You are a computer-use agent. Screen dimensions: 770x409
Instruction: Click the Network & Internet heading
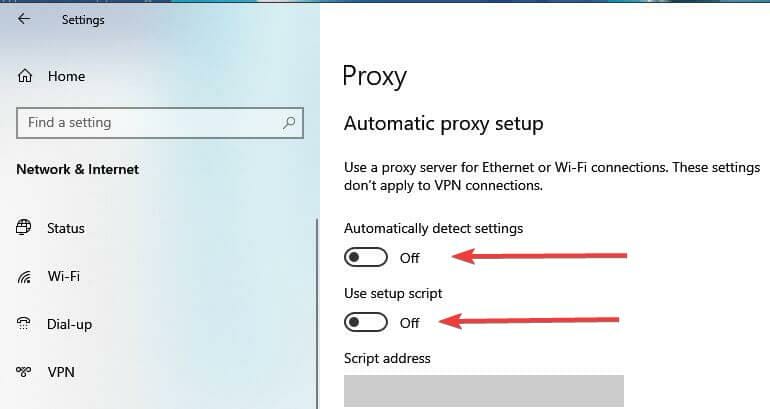[78, 169]
